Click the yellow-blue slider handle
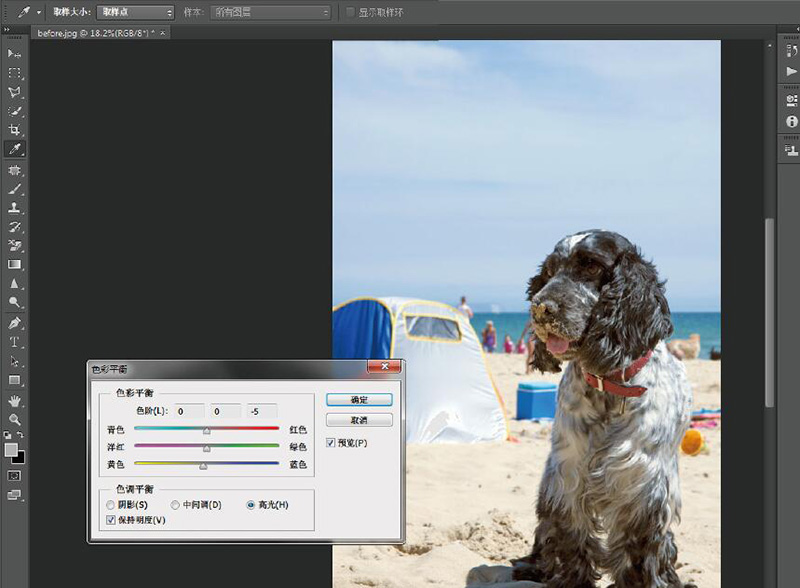 (x=203, y=466)
